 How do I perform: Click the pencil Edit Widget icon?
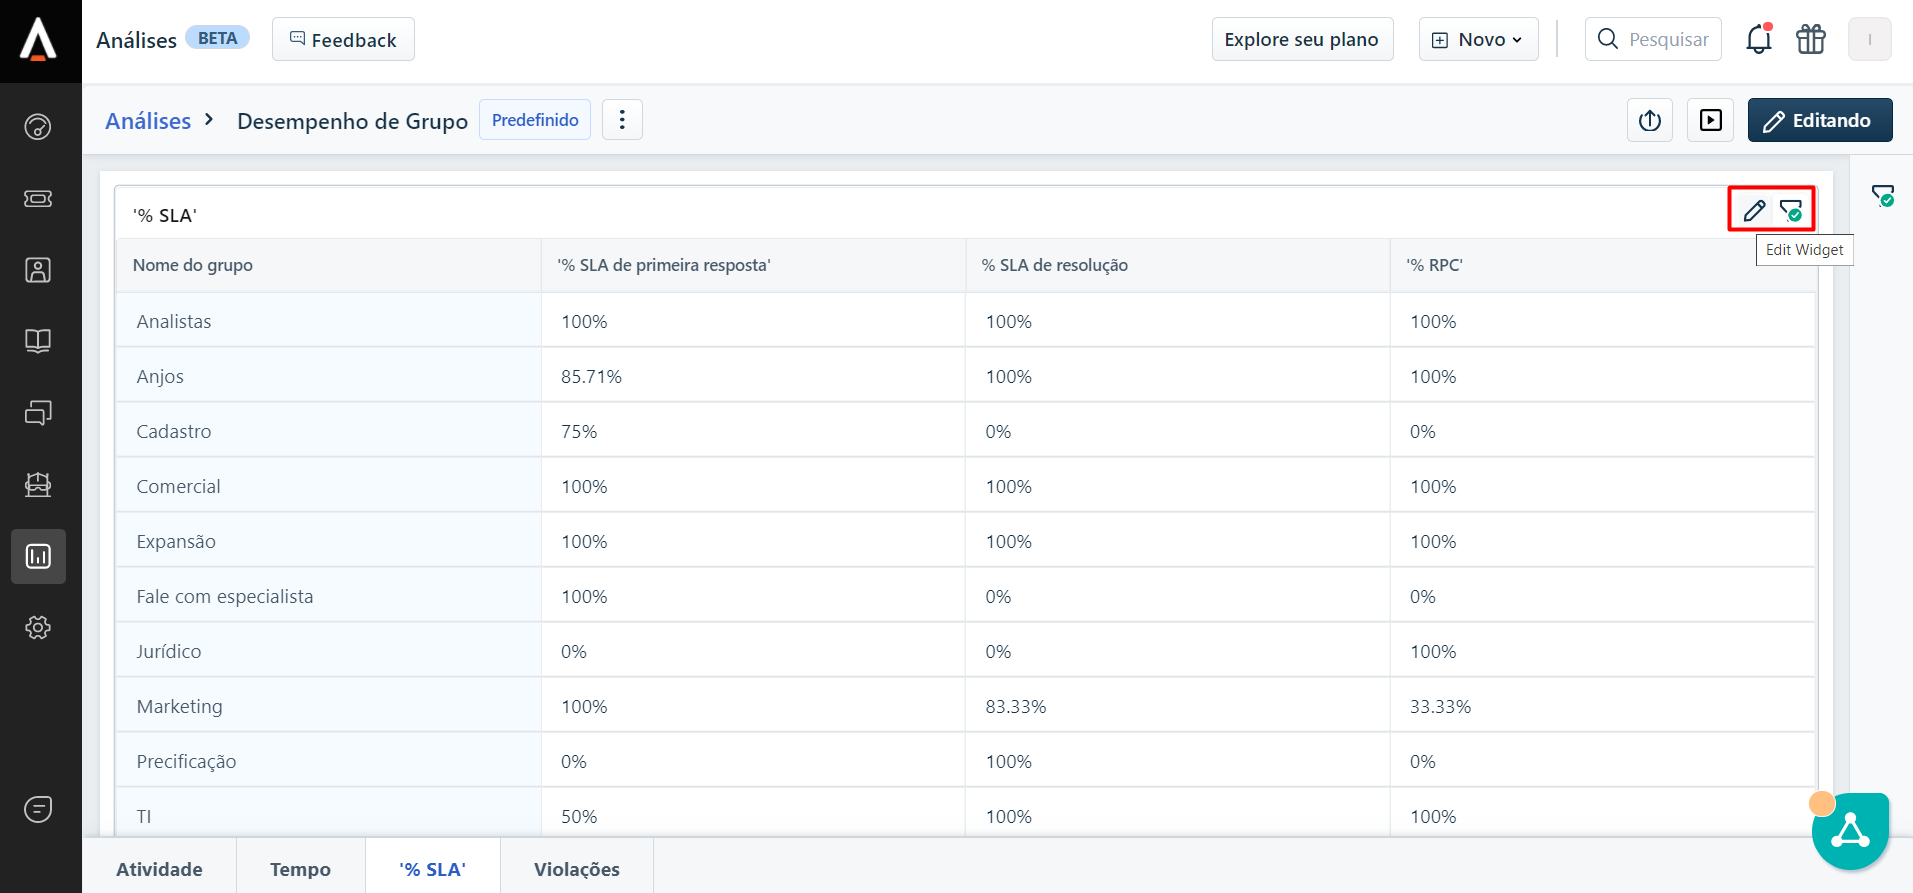1754,210
